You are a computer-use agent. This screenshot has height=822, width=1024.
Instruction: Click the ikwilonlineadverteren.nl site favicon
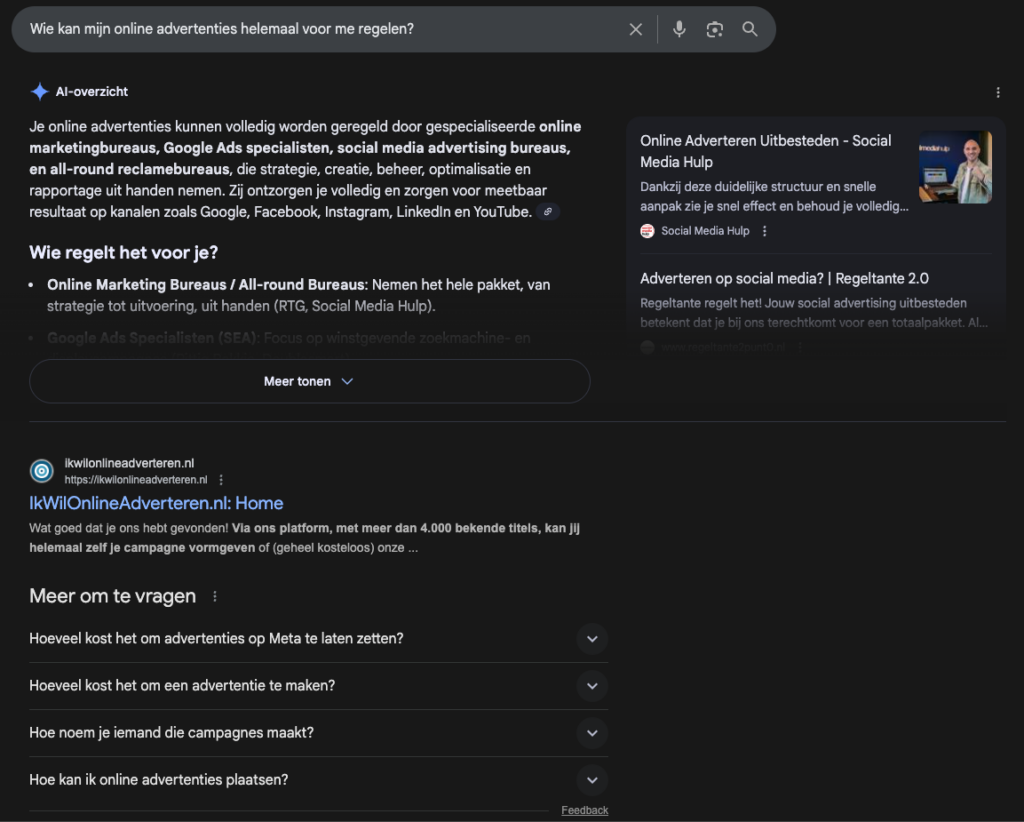42,471
